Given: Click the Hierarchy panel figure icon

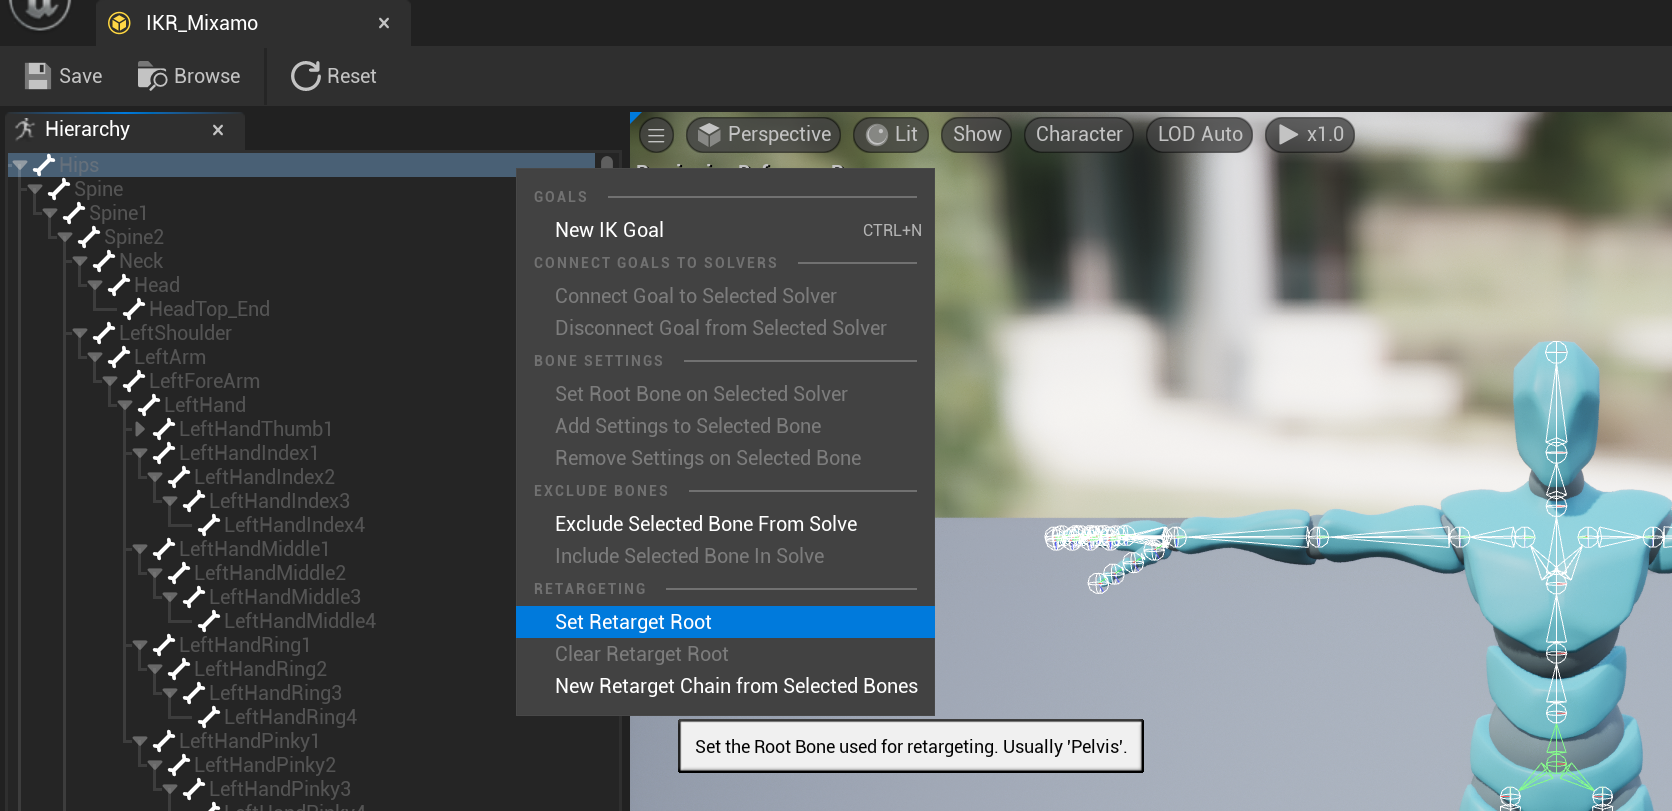Looking at the screenshot, I should [25, 129].
